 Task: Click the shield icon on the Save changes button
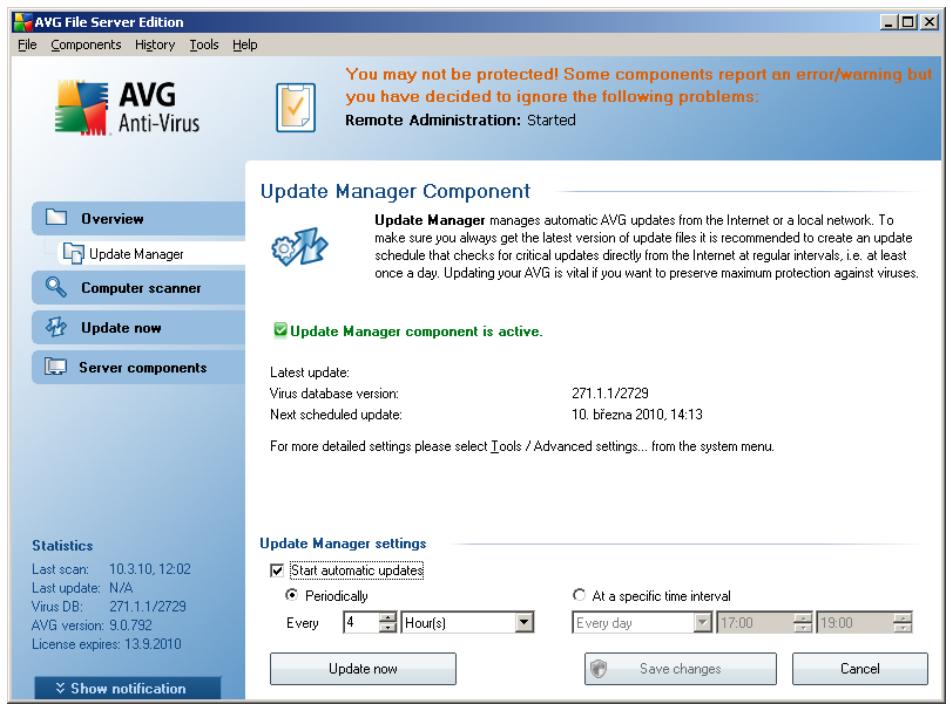click(599, 668)
